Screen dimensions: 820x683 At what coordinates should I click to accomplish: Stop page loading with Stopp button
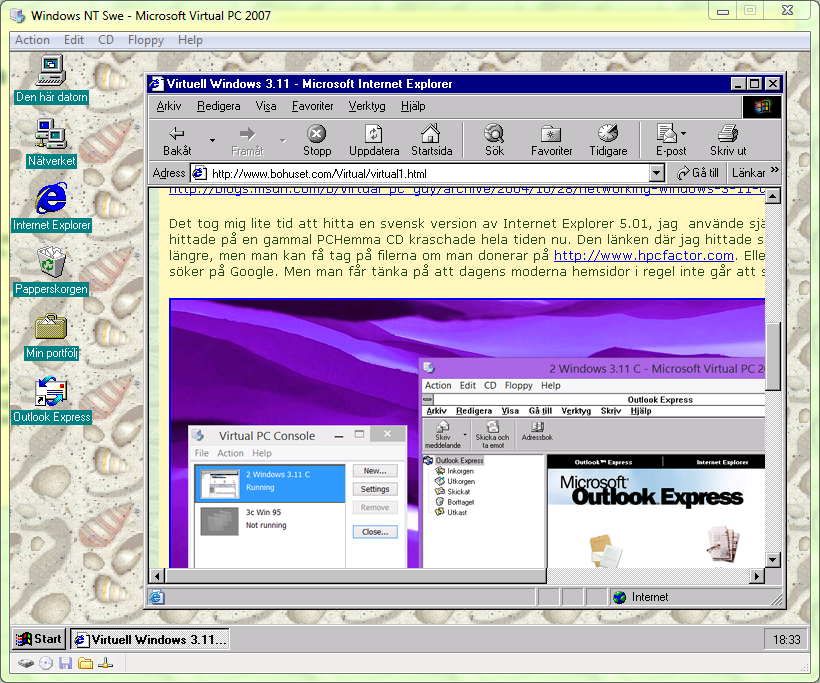(317, 141)
